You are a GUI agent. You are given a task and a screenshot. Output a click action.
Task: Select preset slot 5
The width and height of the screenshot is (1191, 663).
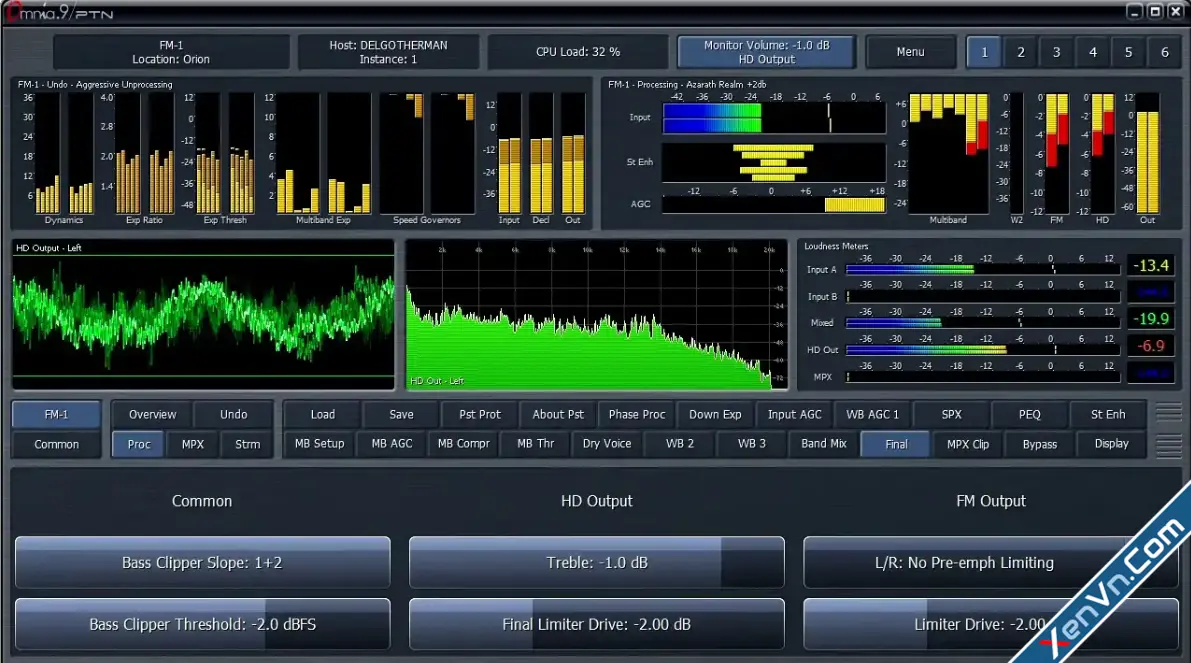(x=1128, y=52)
